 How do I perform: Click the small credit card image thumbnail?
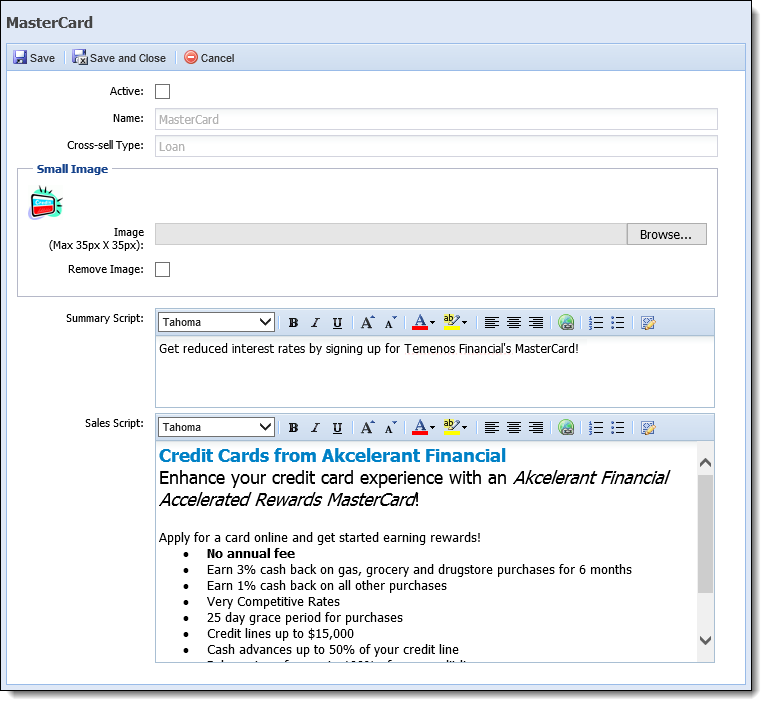click(x=45, y=203)
